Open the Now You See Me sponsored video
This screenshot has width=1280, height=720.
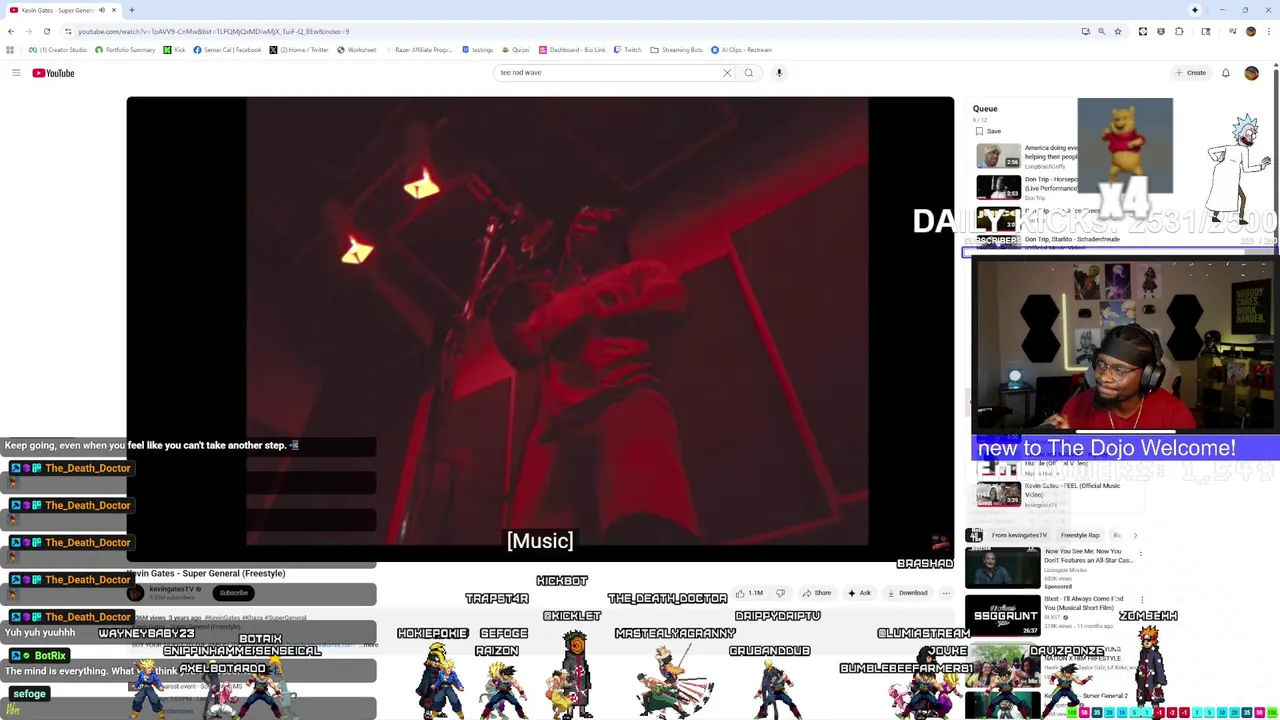click(x=1002, y=568)
